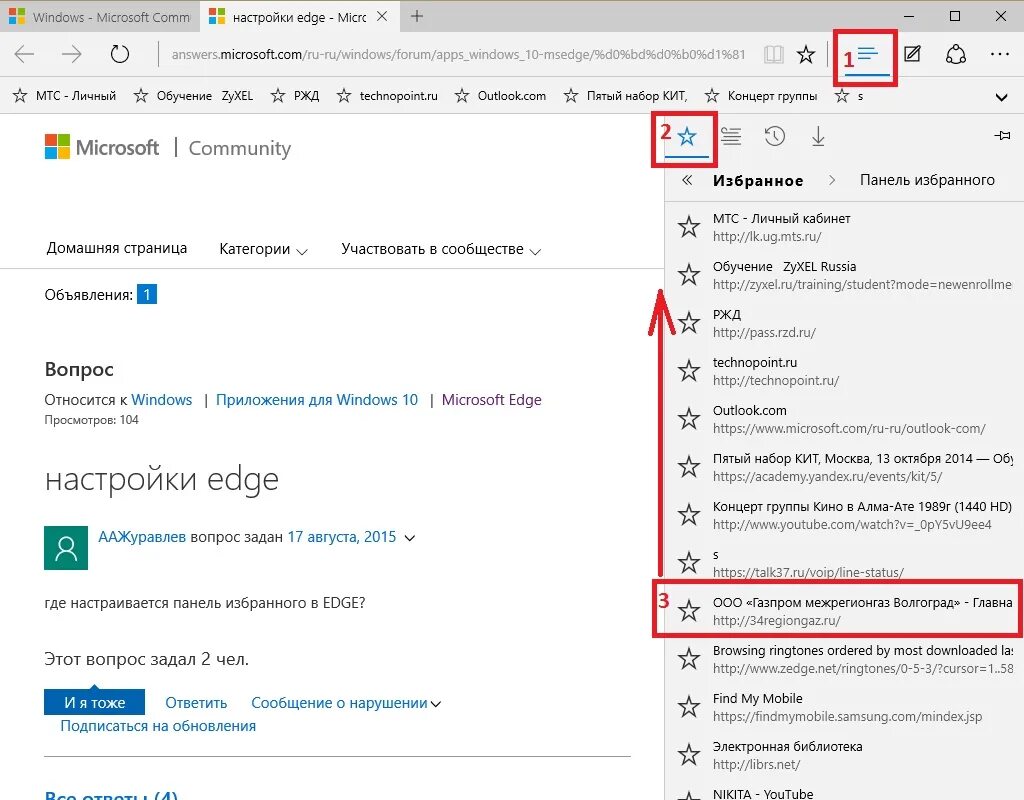Viewport: 1024px width, 800px height.
Task: Click the И я тоже button
Action: (x=95, y=703)
